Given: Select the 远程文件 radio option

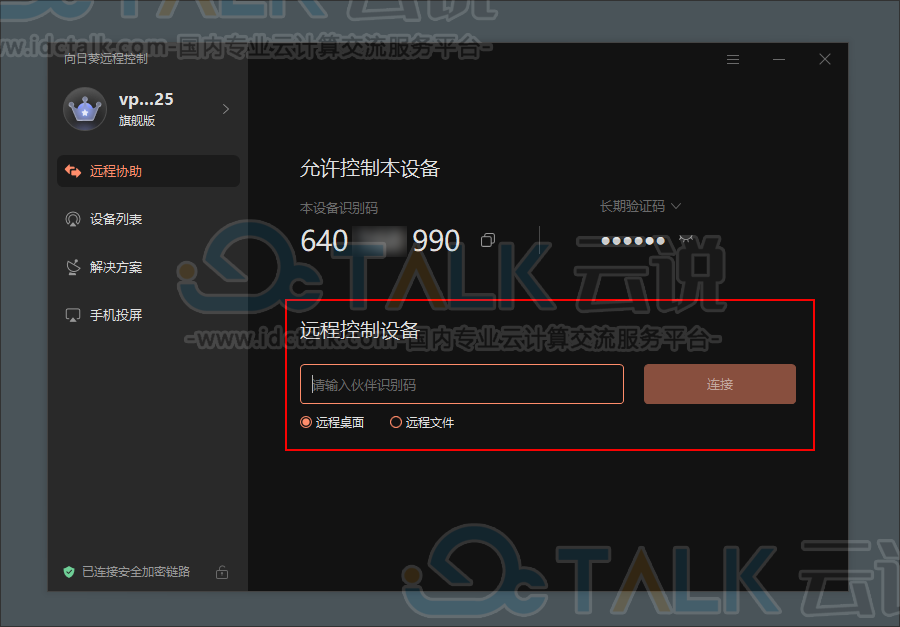Looking at the screenshot, I should pyautogui.click(x=422, y=423).
